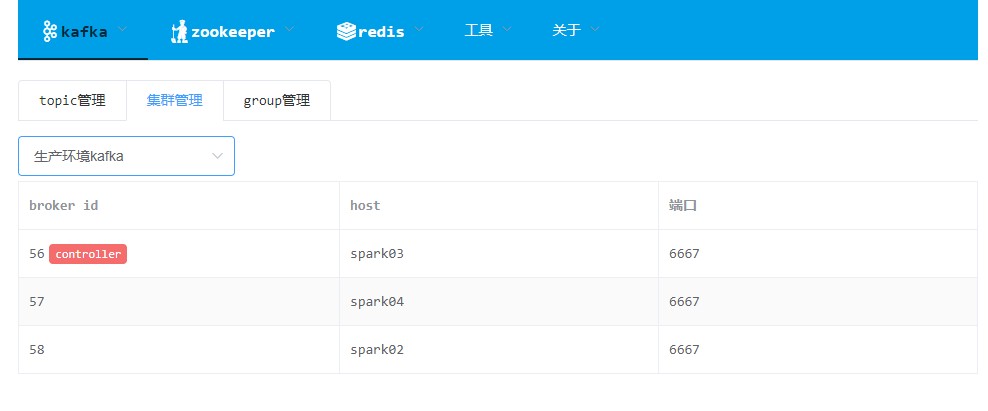Open the 关于 menu

(575, 30)
